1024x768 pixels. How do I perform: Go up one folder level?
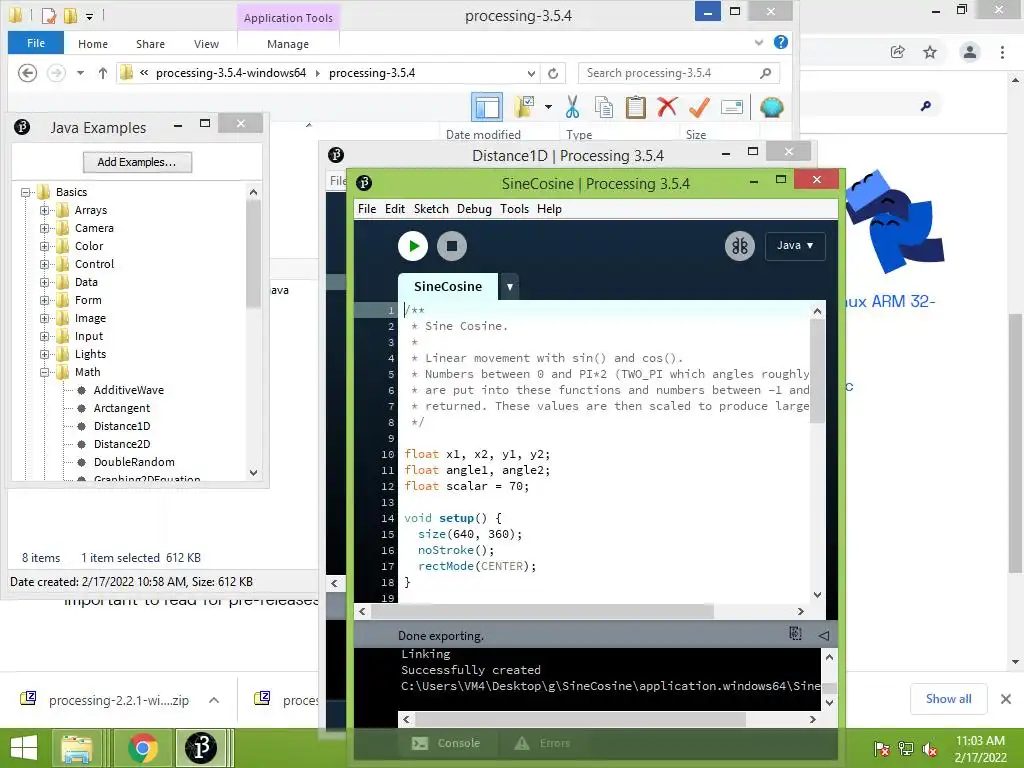[x=103, y=73]
